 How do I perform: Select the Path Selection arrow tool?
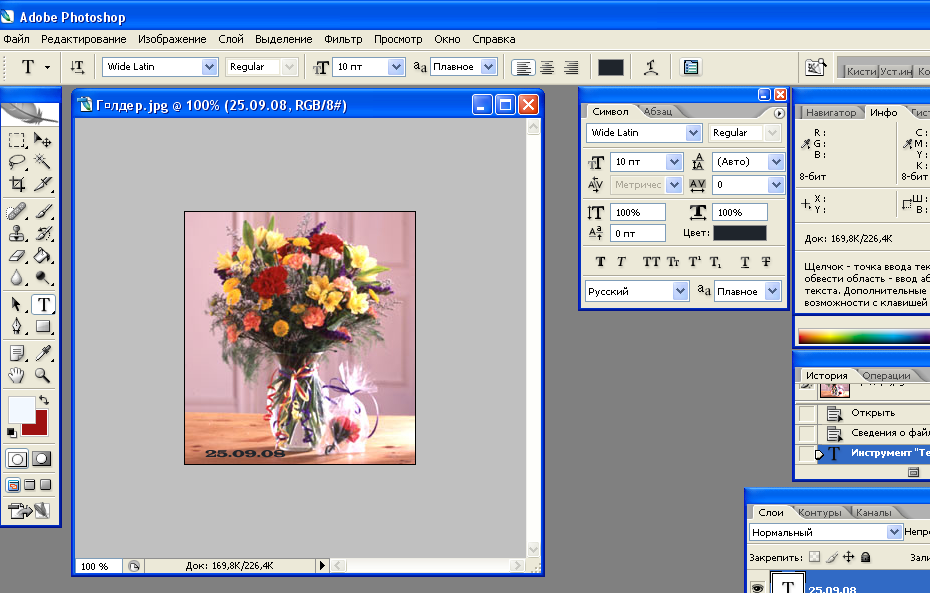coord(17,304)
